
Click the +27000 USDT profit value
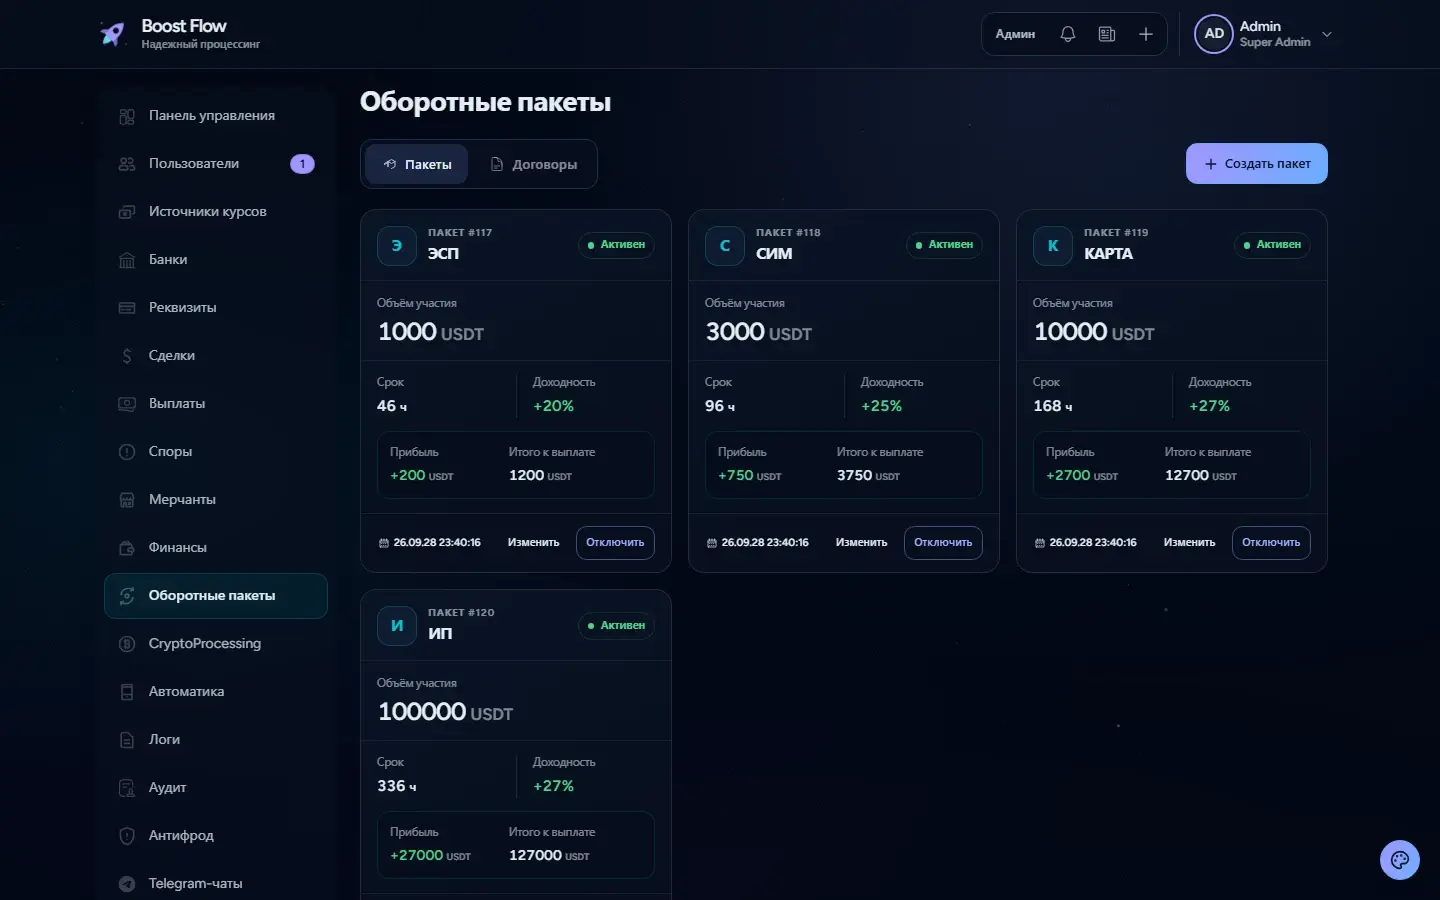tap(430, 855)
